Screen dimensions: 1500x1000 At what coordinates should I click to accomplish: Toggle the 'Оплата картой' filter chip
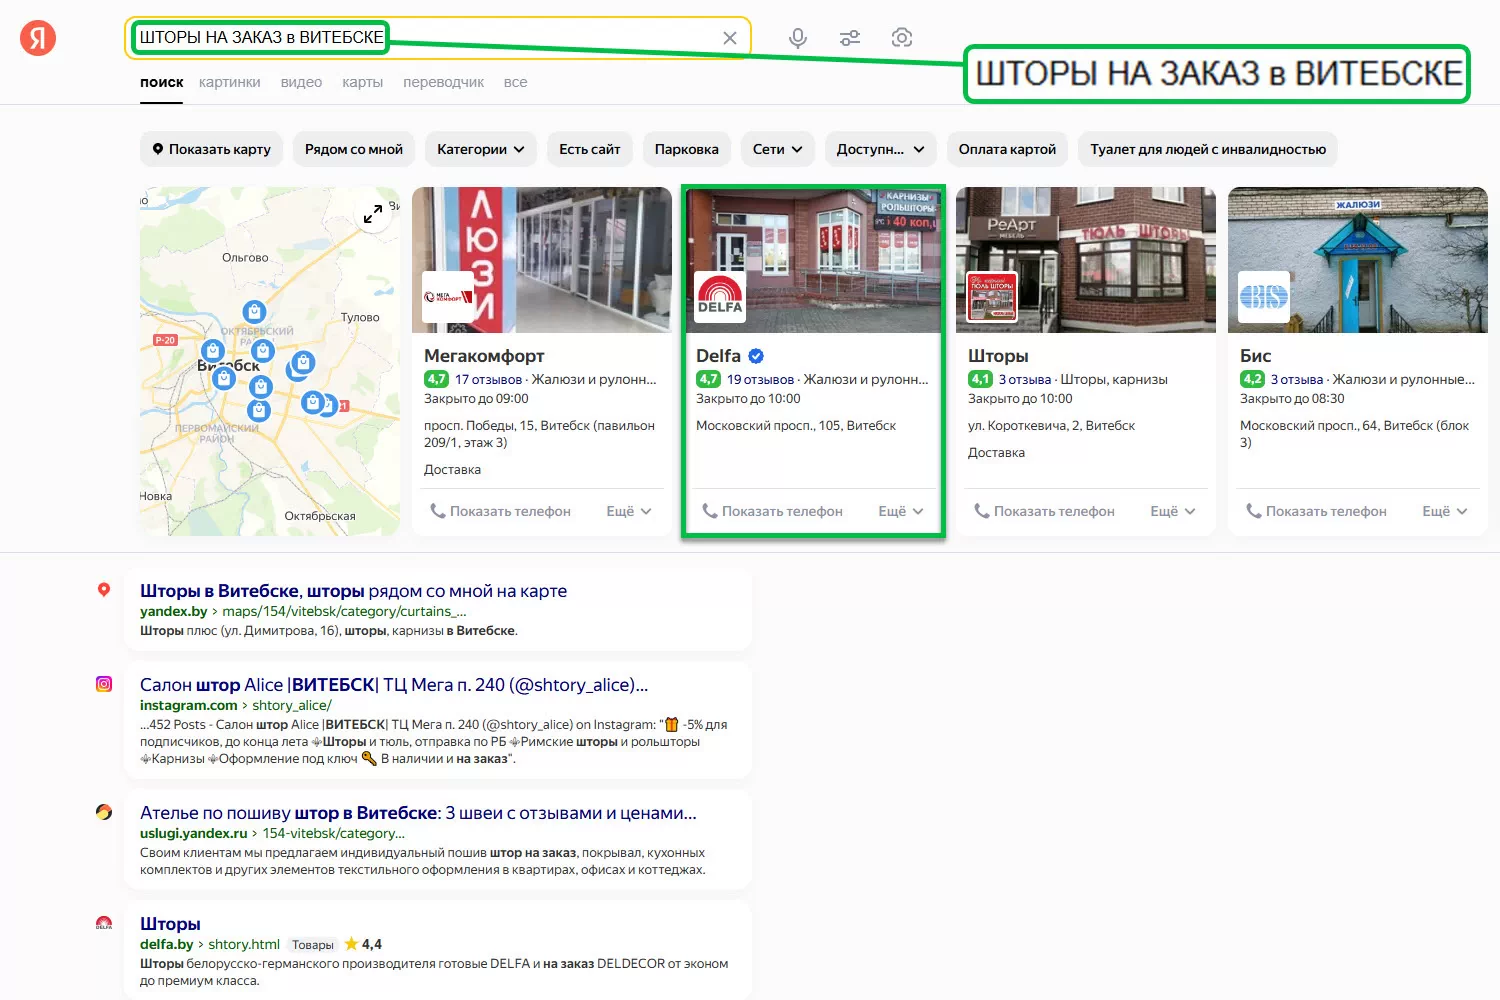1007,149
